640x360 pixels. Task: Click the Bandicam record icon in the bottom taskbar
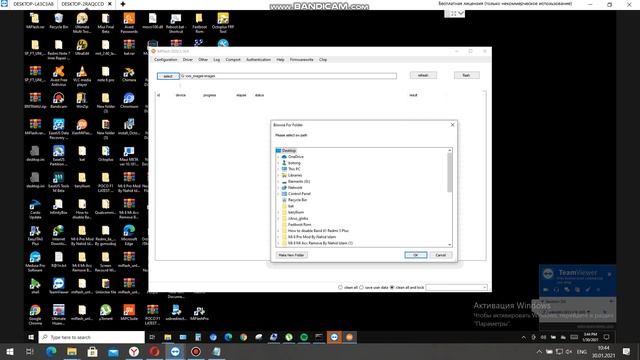196,351
